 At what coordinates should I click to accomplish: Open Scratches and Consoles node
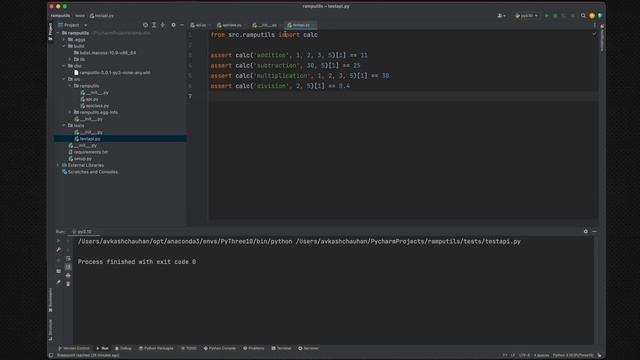90,172
